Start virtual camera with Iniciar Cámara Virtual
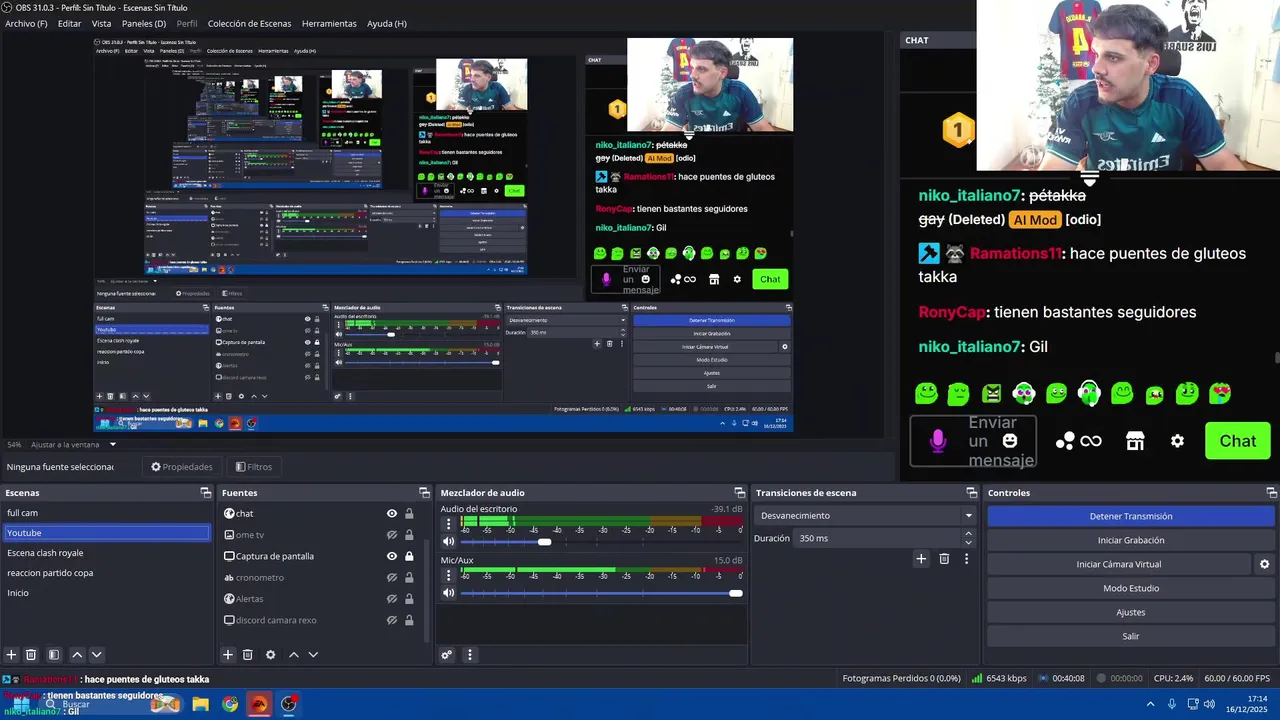 1119,564
